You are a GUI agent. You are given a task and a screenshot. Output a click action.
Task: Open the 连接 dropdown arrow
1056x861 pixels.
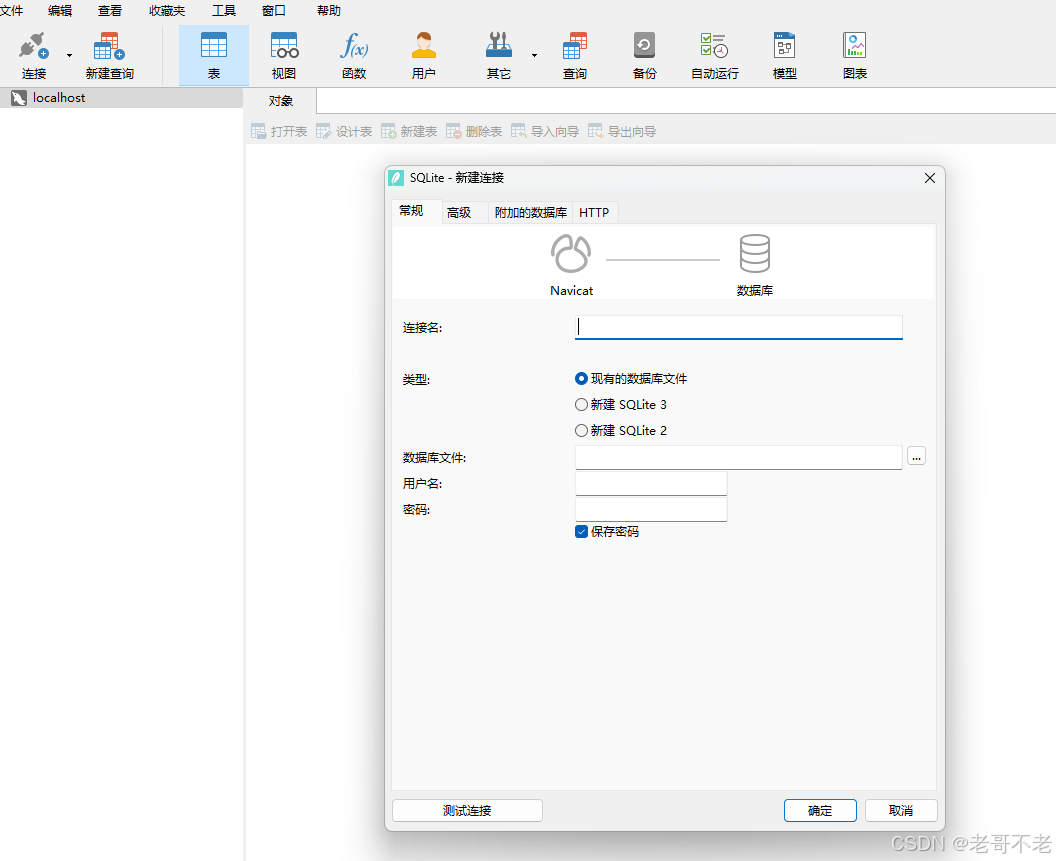(x=69, y=55)
